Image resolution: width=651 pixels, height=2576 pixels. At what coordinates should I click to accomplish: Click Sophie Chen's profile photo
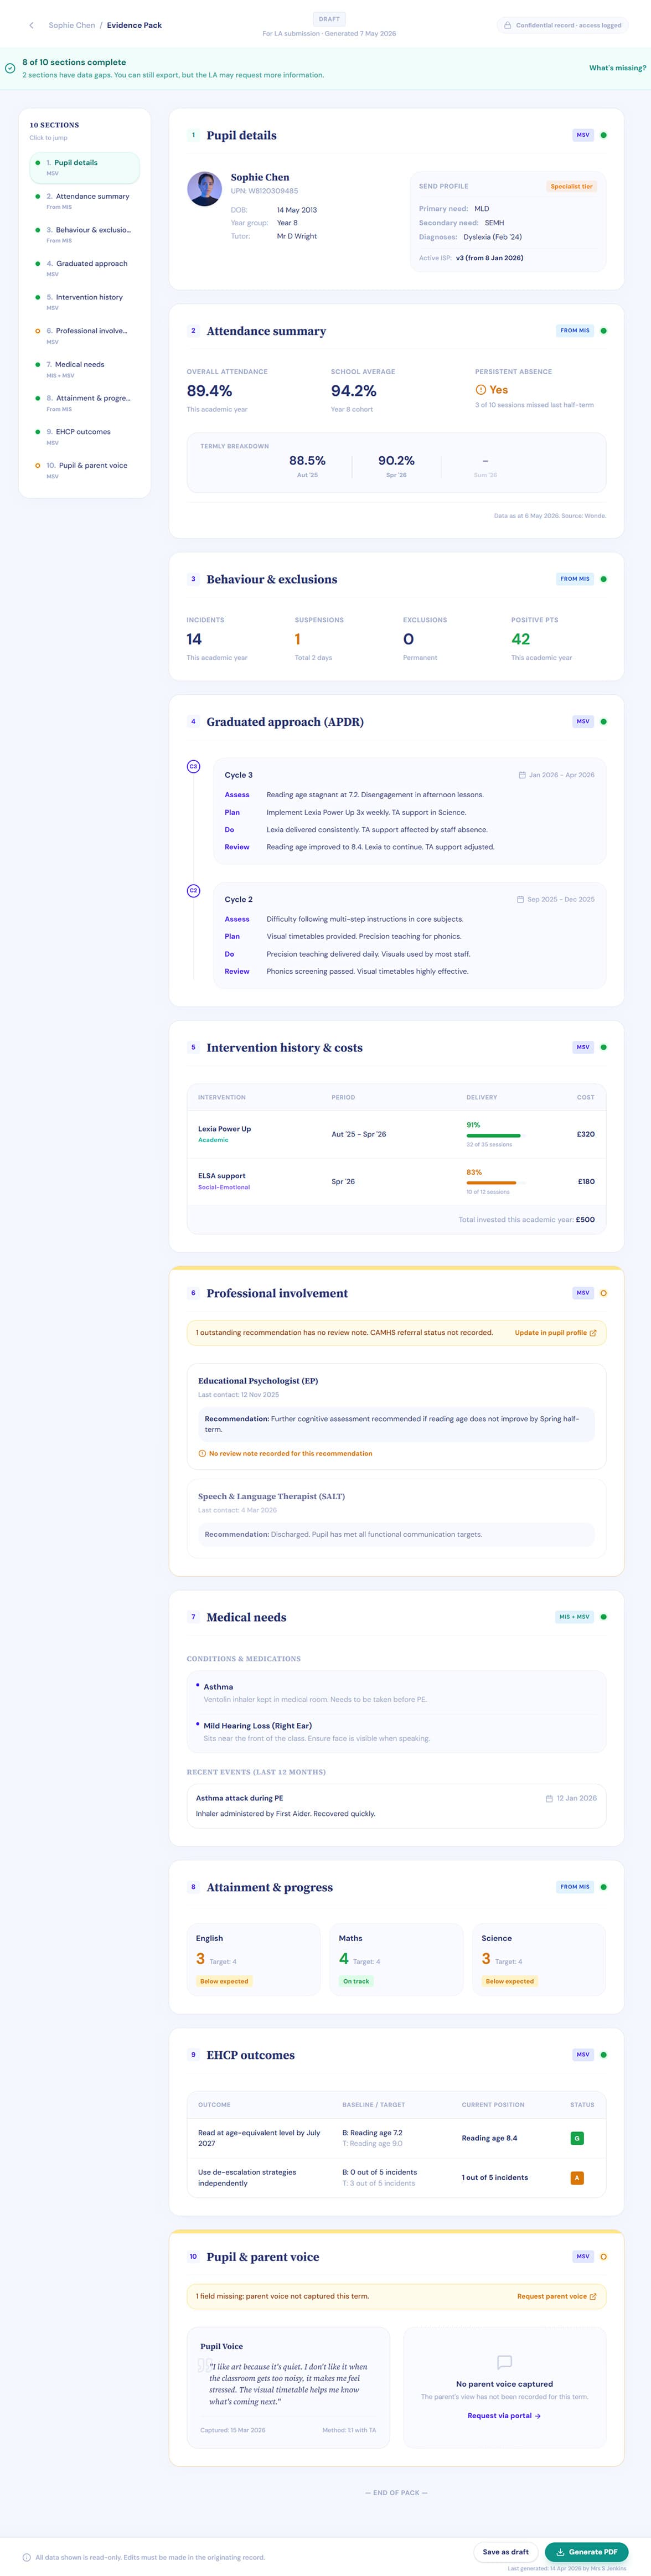(205, 189)
